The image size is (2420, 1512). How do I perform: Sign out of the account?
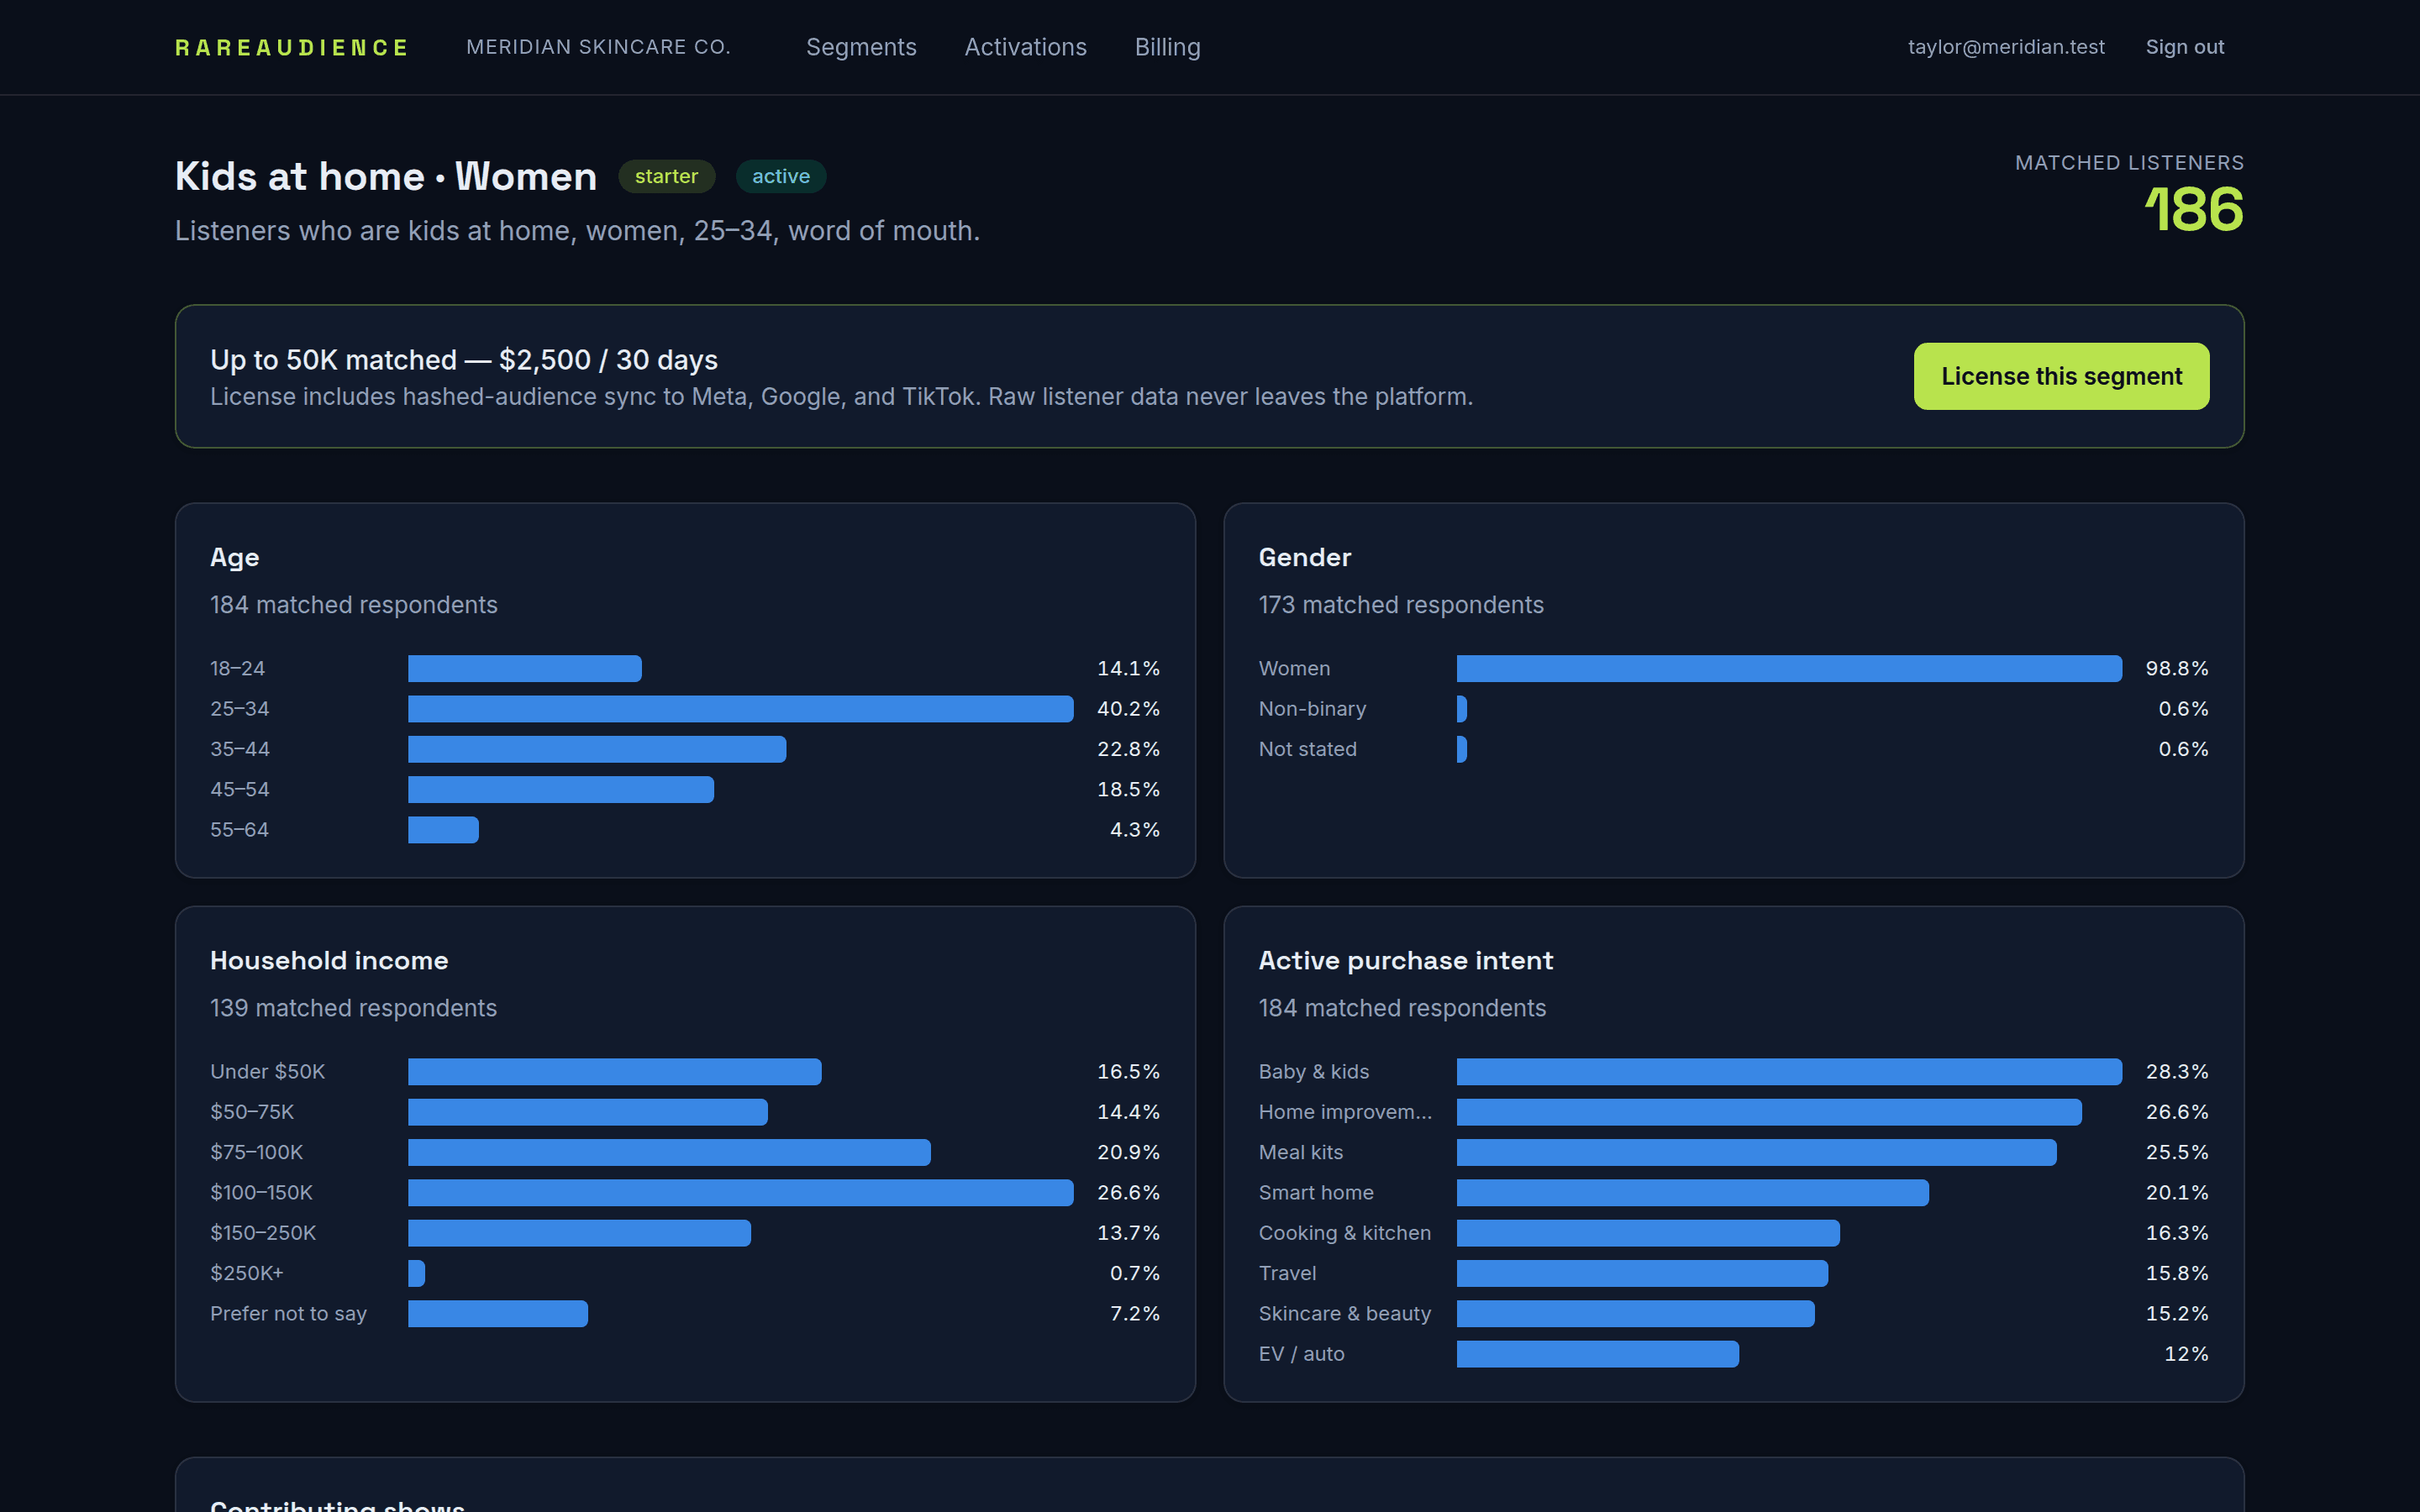click(x=2184, y=47)
